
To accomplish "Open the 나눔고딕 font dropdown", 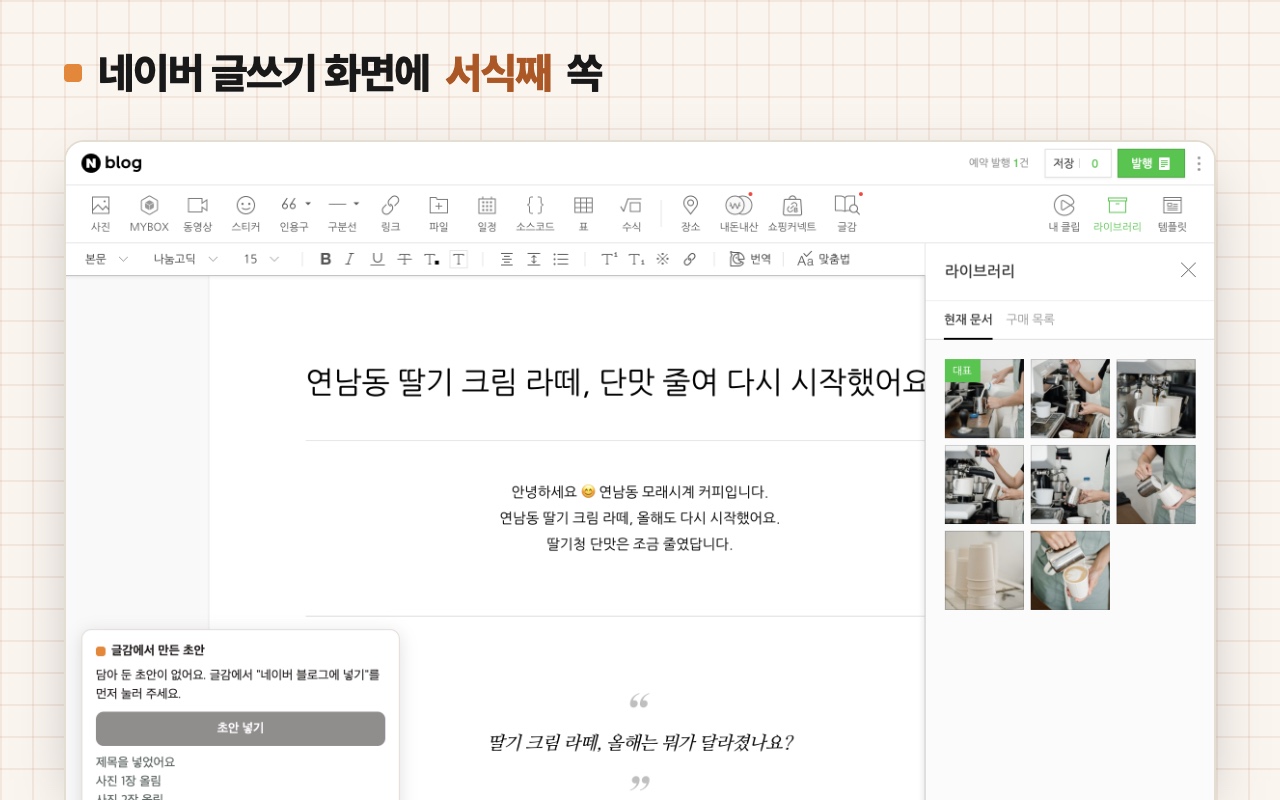I will [x=186, y=259].
